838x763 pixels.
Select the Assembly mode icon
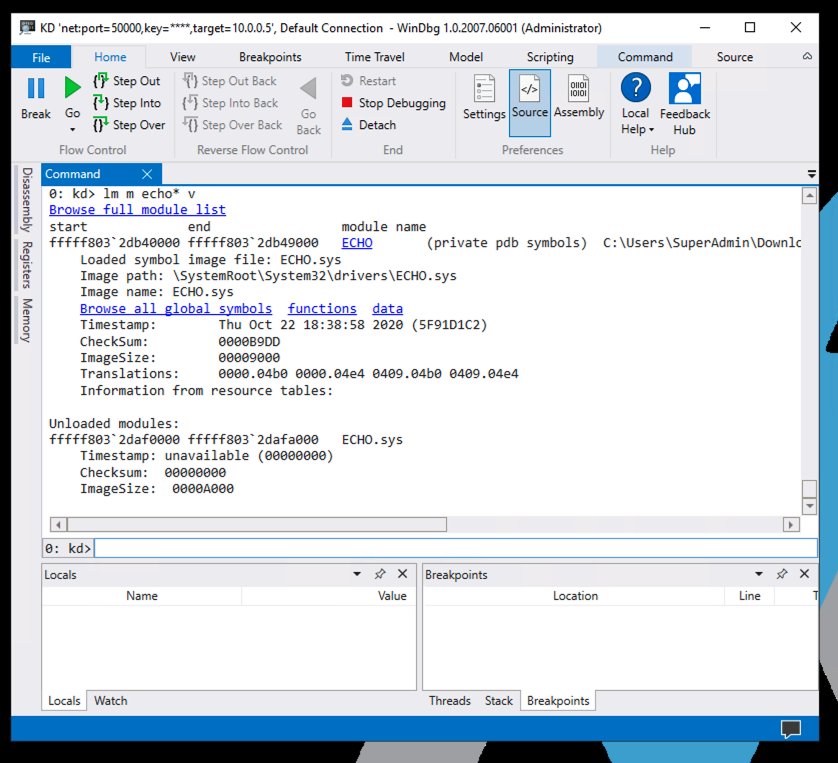[578, 89]
